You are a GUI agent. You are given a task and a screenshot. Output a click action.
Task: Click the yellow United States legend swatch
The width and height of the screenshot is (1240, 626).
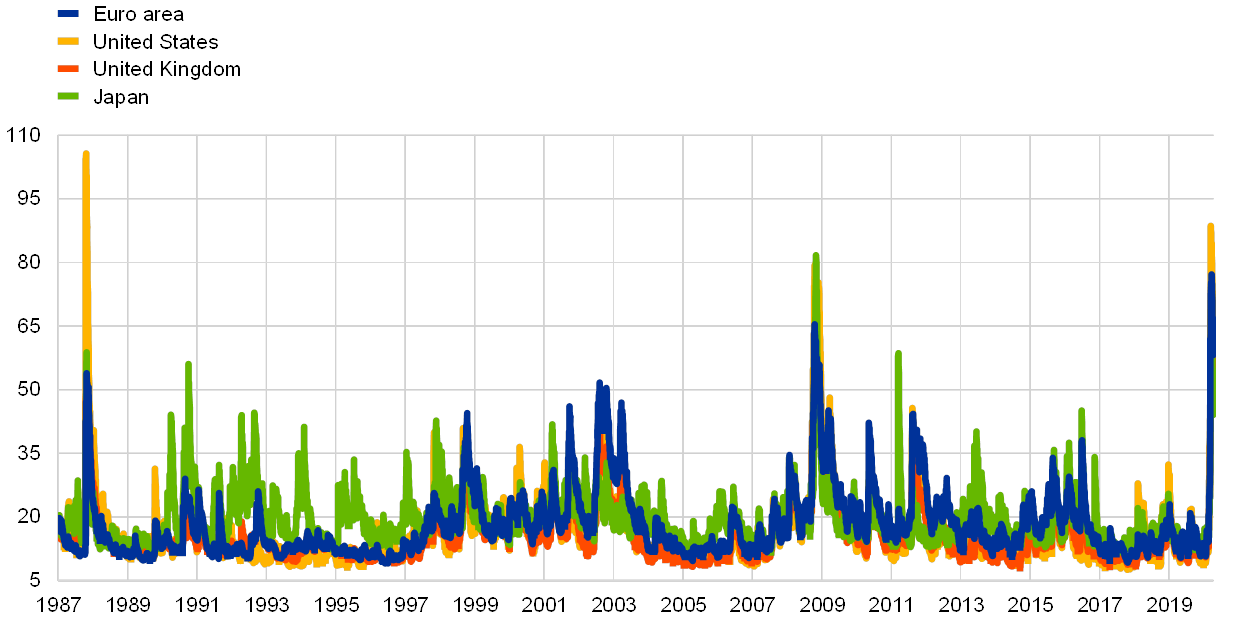coord(68,42)
